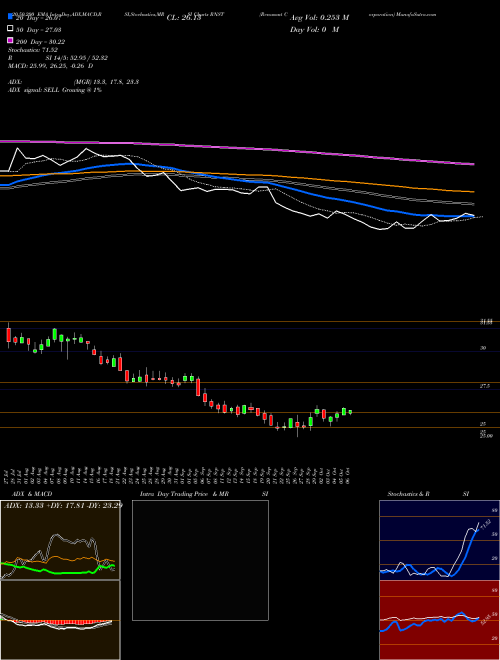Select the '200 Day - 30.22' label
Image resolution: width=500 pixels, height=660 pixels.
click(40, 41)
